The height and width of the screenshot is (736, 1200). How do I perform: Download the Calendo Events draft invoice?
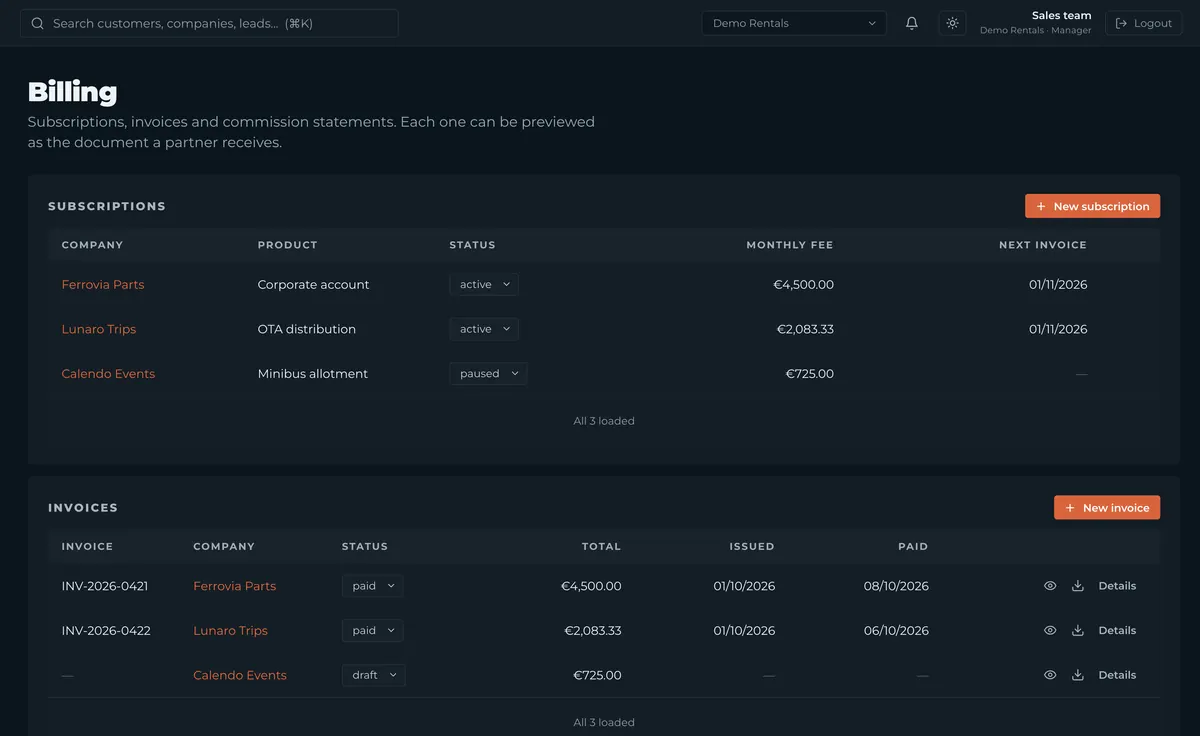click(x=1078, y=675)
